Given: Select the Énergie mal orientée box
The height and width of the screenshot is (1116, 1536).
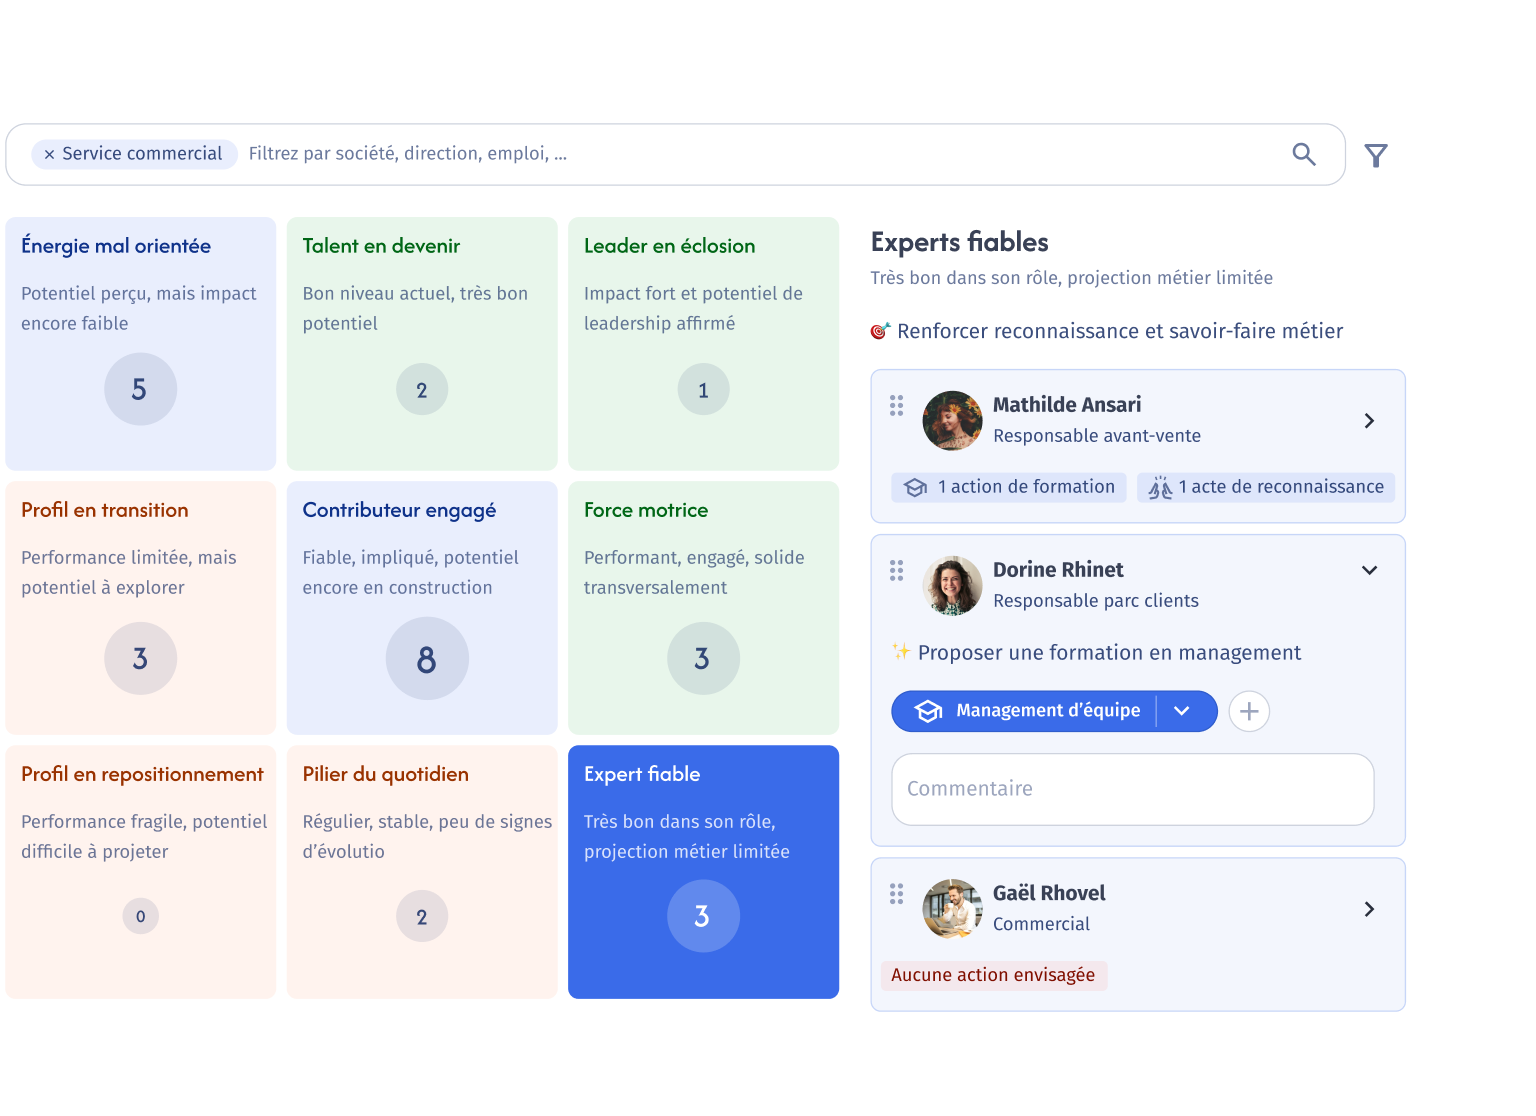Looking at the screenshot, I should coord(140,343).
